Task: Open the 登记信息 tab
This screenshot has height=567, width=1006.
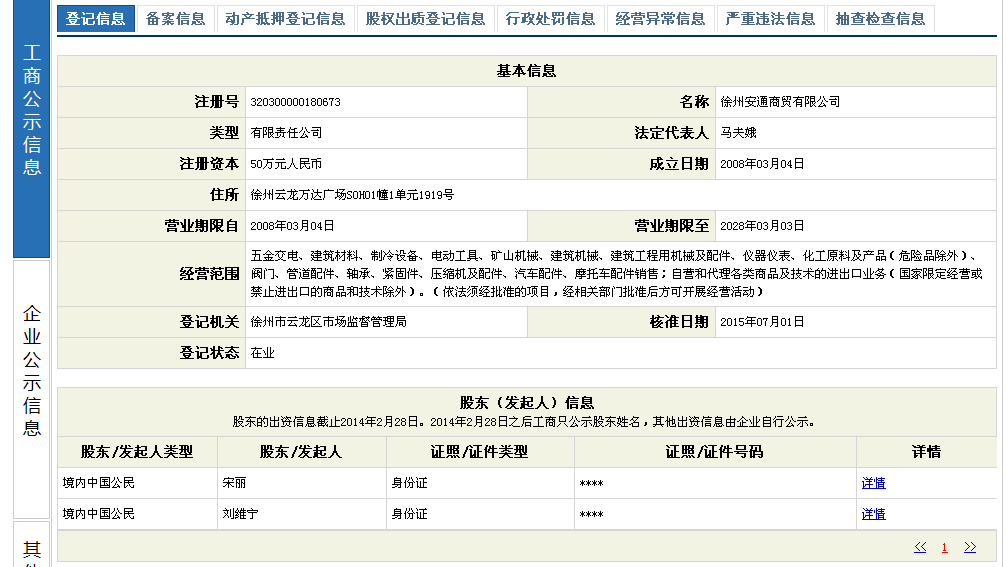Action: (96, 19)
